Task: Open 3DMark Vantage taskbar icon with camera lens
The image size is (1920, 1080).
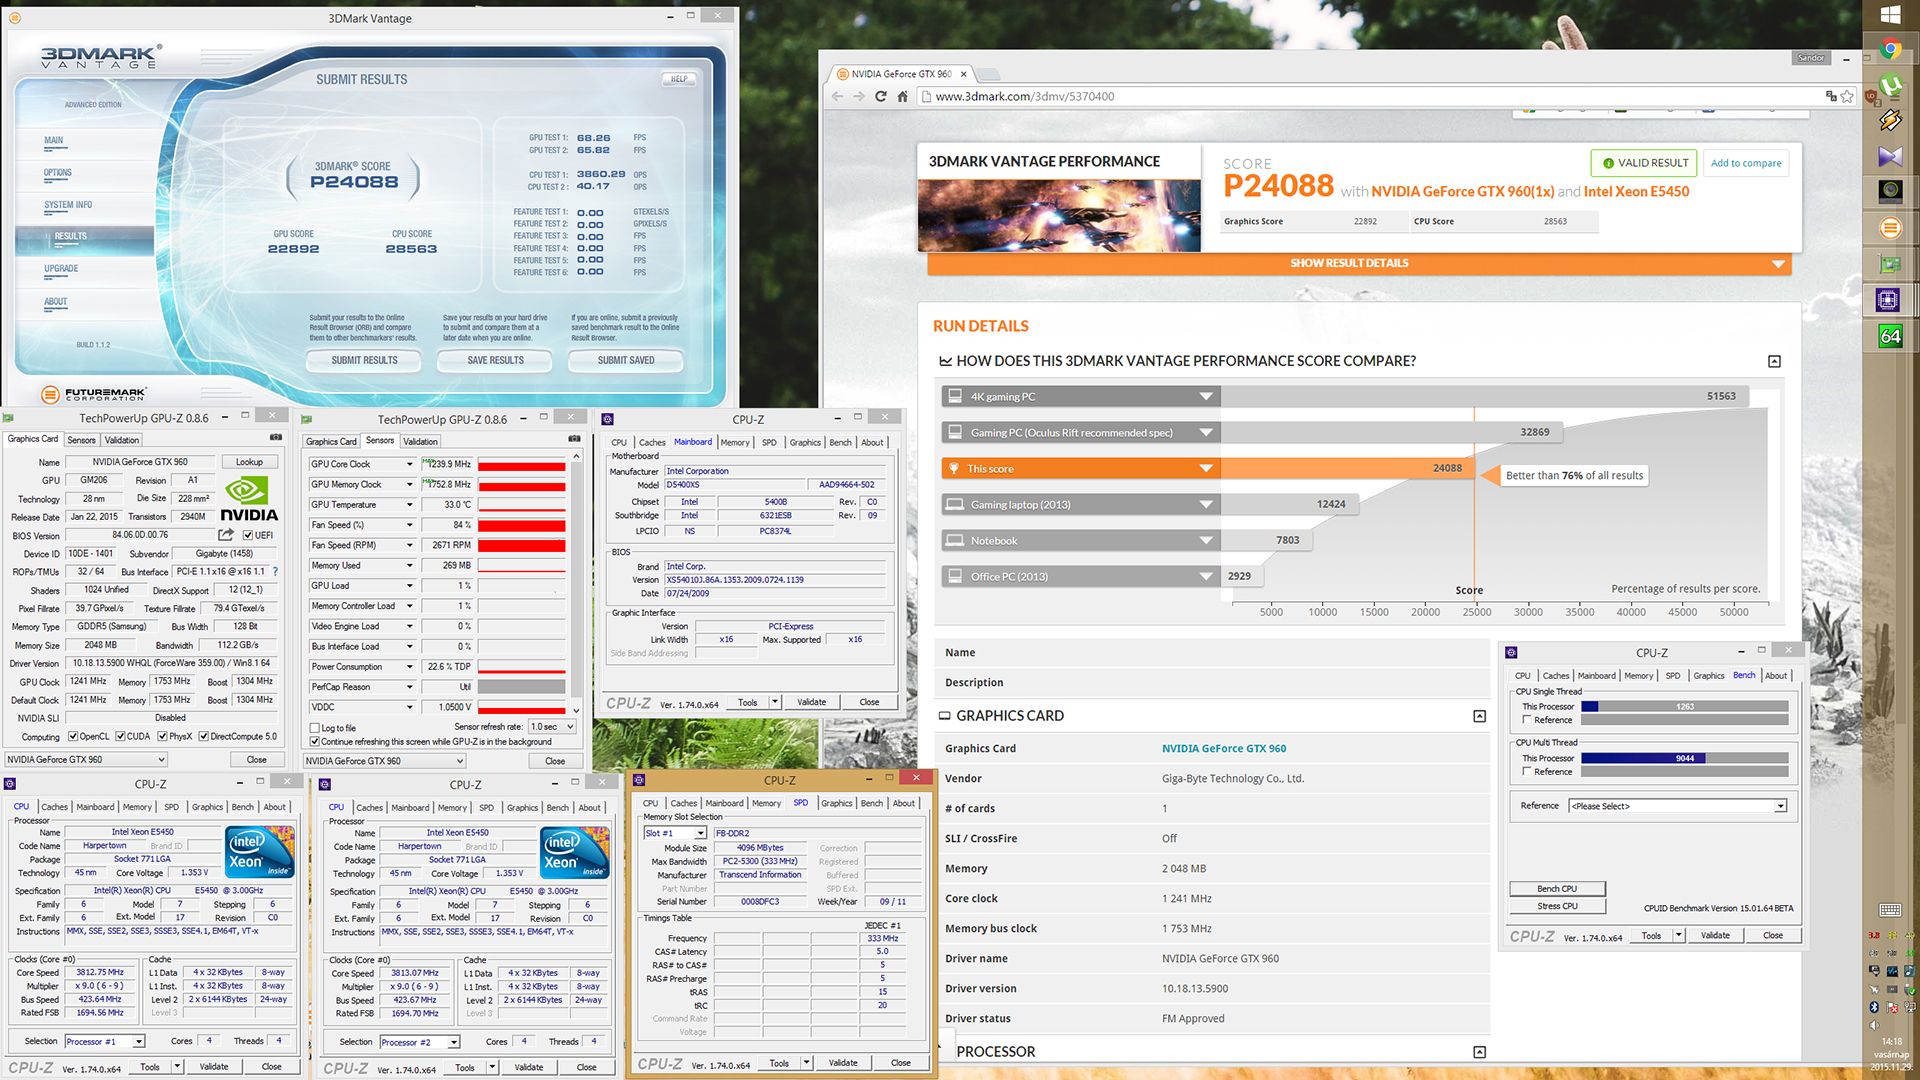Action: [x=1890, y=191]
